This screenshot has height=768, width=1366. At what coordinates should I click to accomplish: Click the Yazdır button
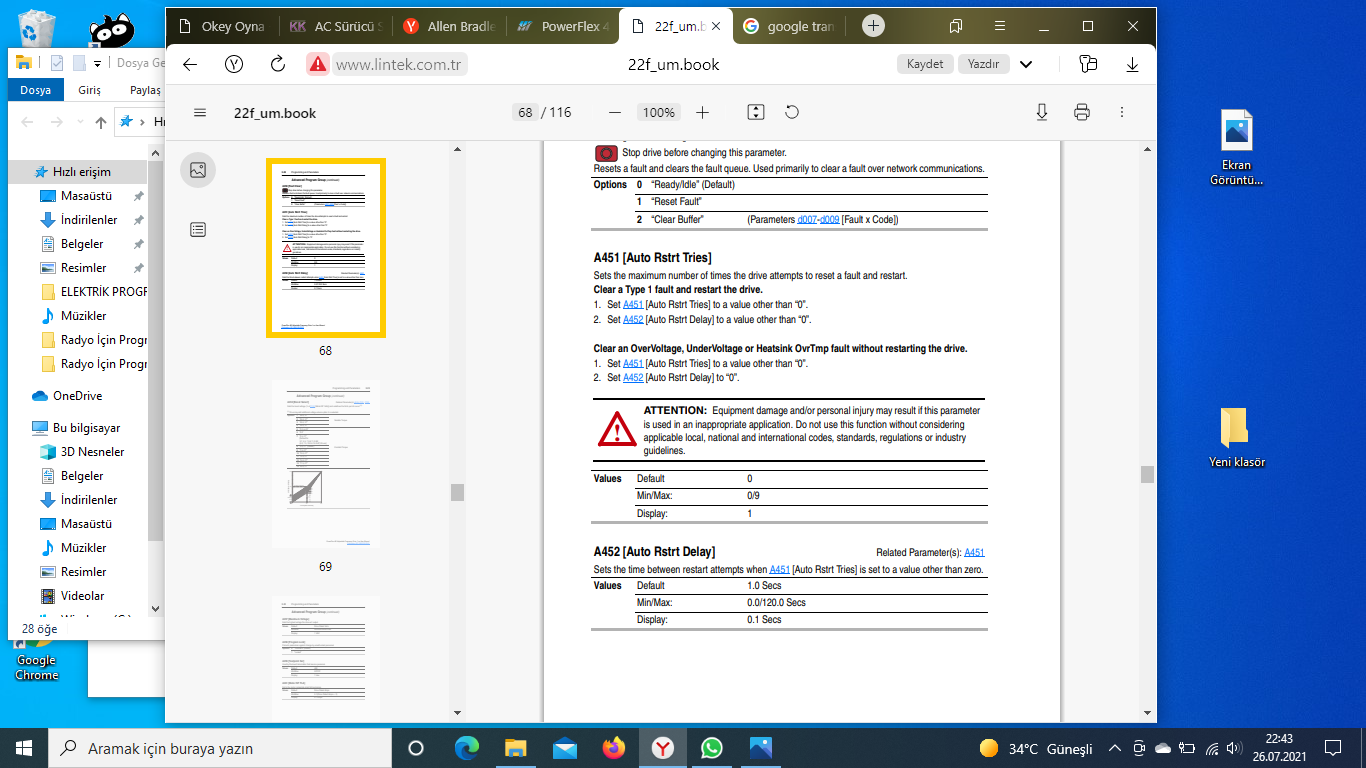985,64
